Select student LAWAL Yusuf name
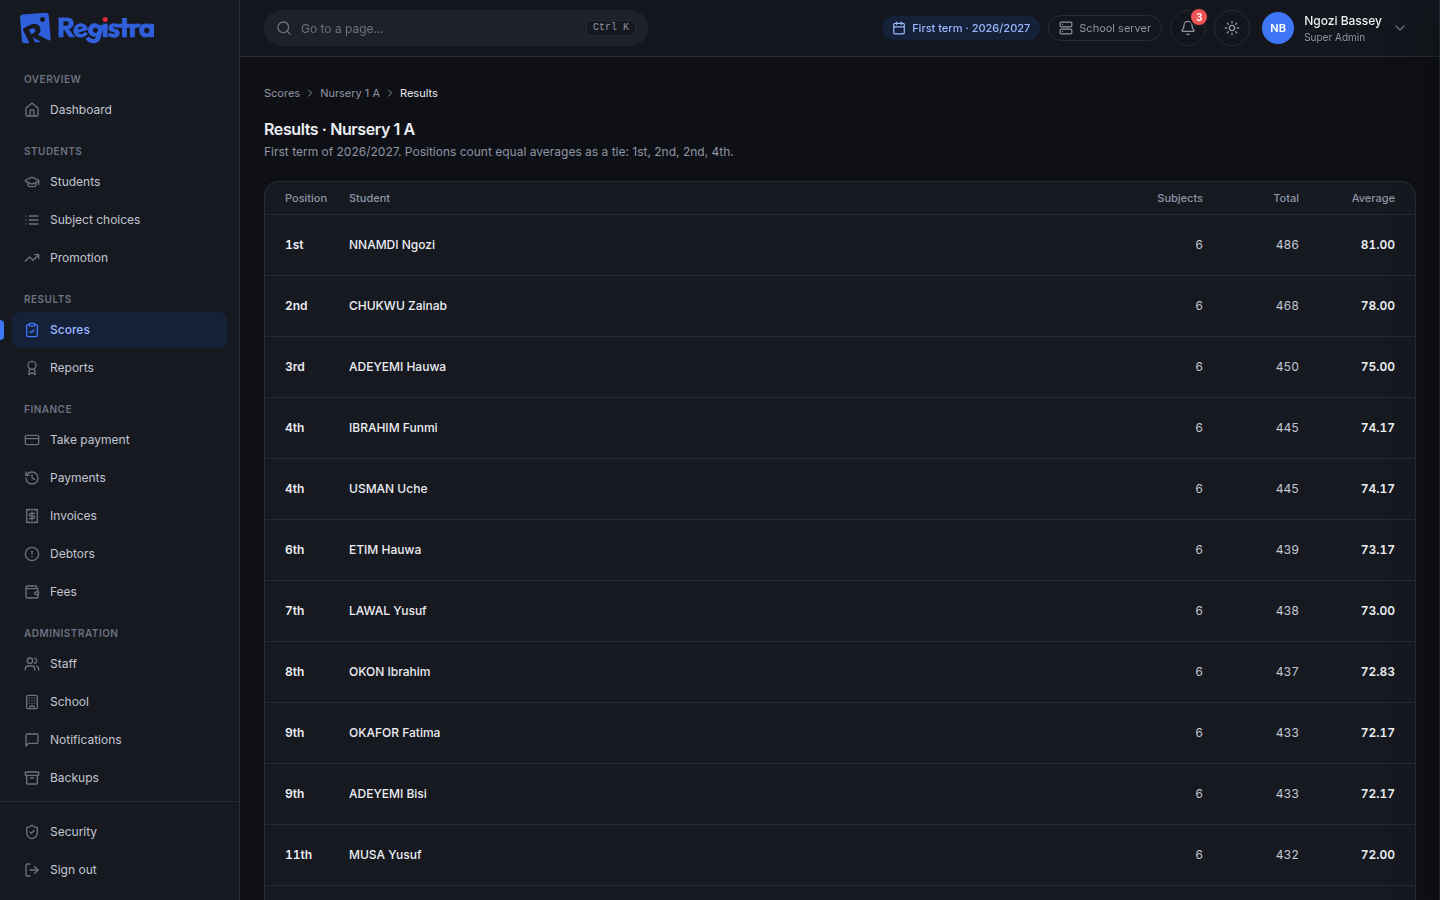1440x900 pixels. click(x=388, y=611)
